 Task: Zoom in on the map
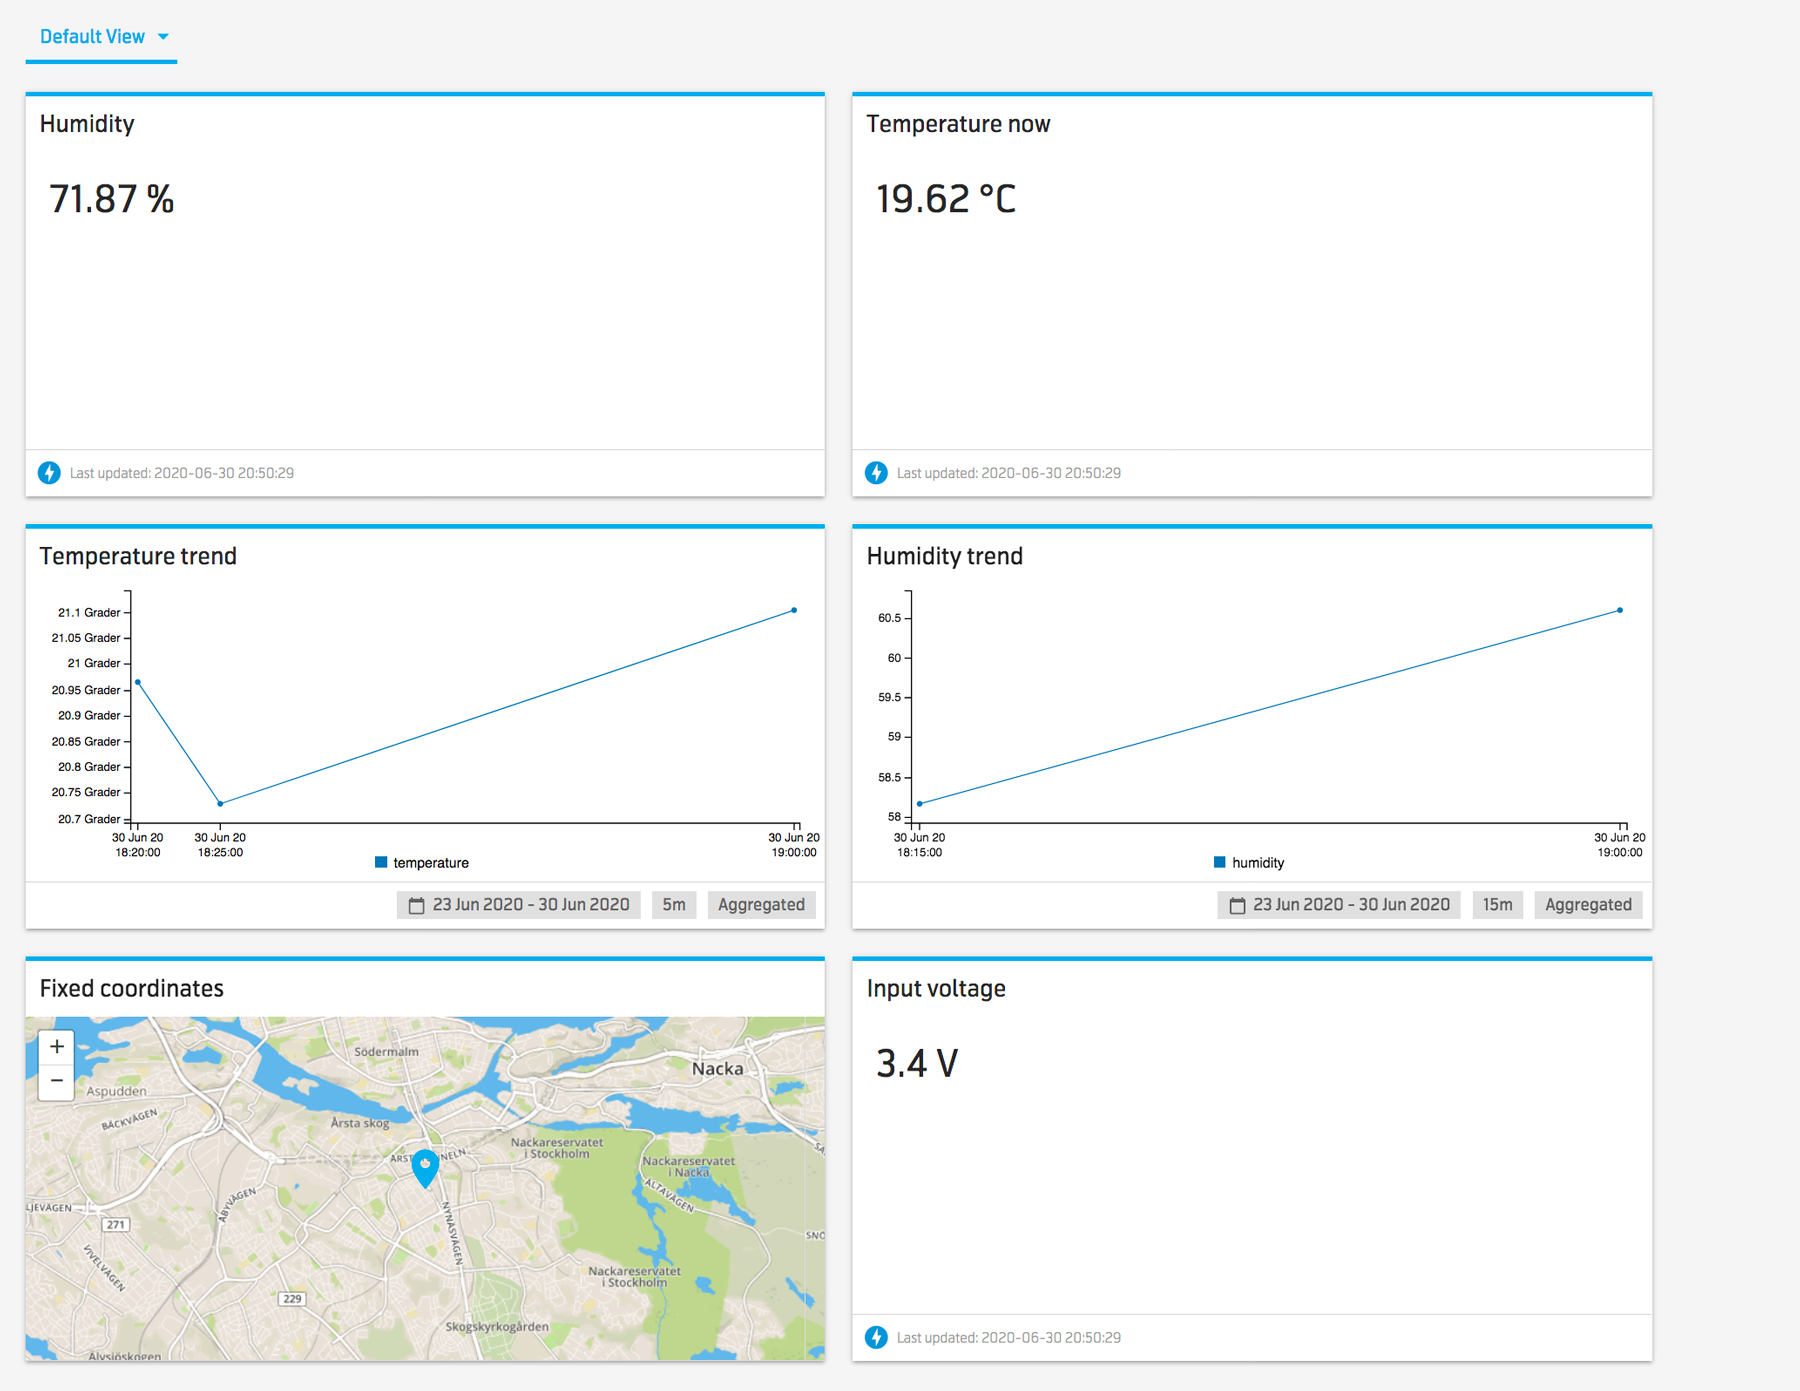(57, 1047)
